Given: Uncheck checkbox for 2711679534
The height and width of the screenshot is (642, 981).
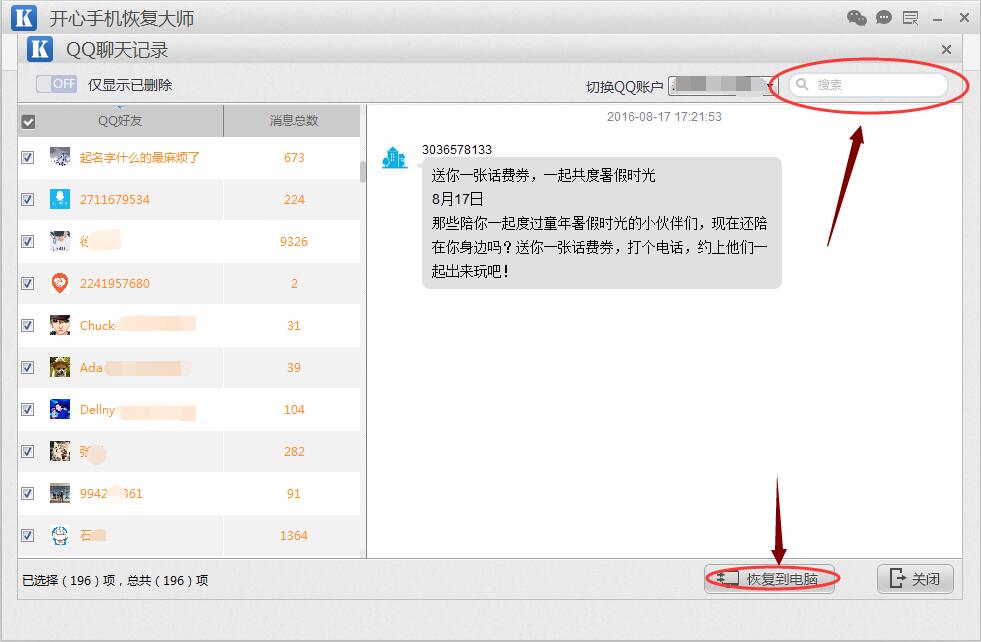Looking at the screenshot, I should click(x=28, y=199).
